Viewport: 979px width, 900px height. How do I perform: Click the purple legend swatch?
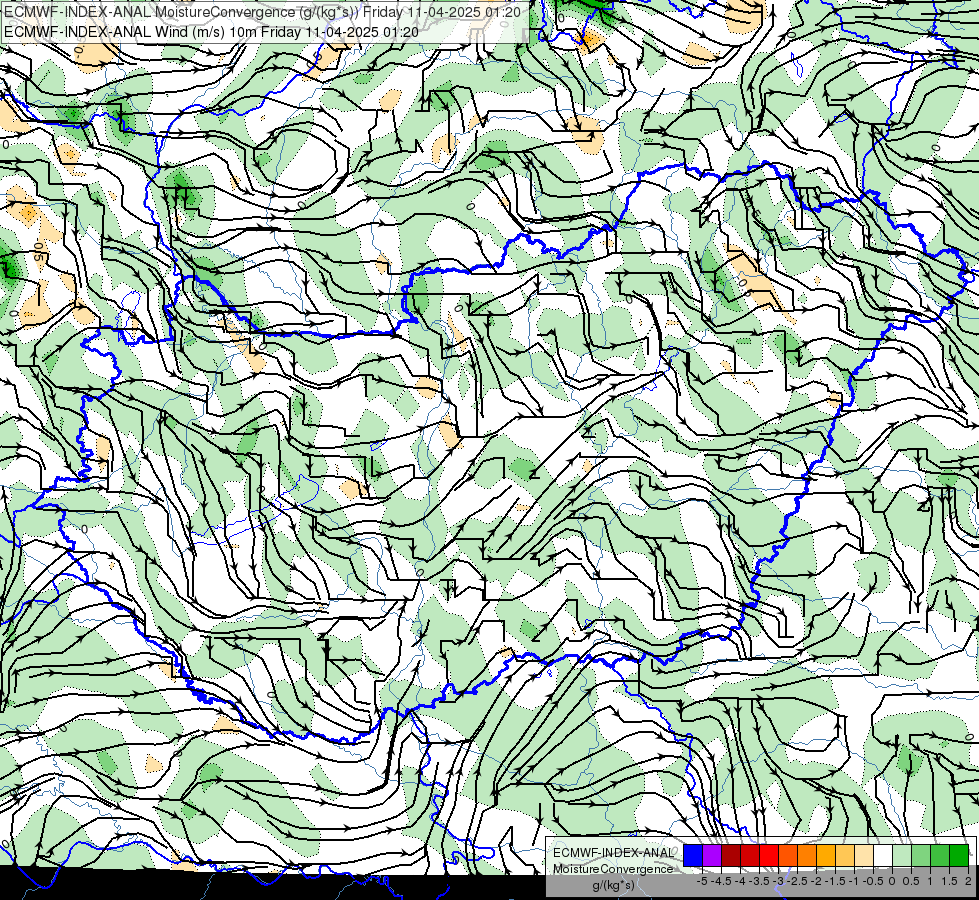pos(712,855)
